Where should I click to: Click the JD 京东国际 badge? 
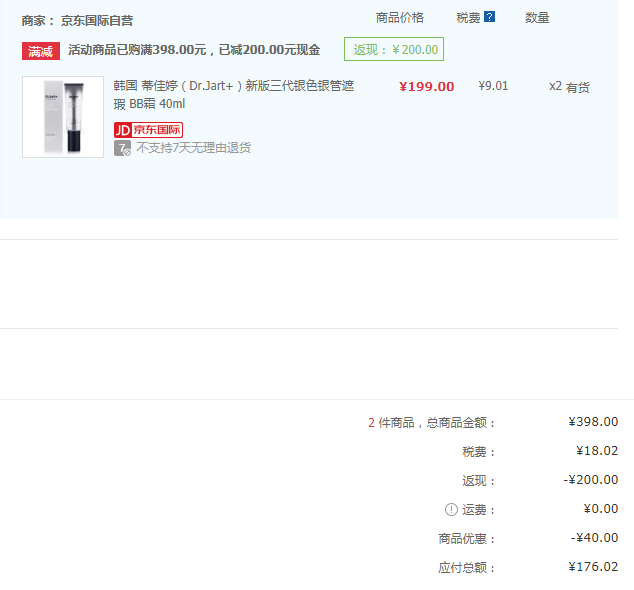pos(148,130)
